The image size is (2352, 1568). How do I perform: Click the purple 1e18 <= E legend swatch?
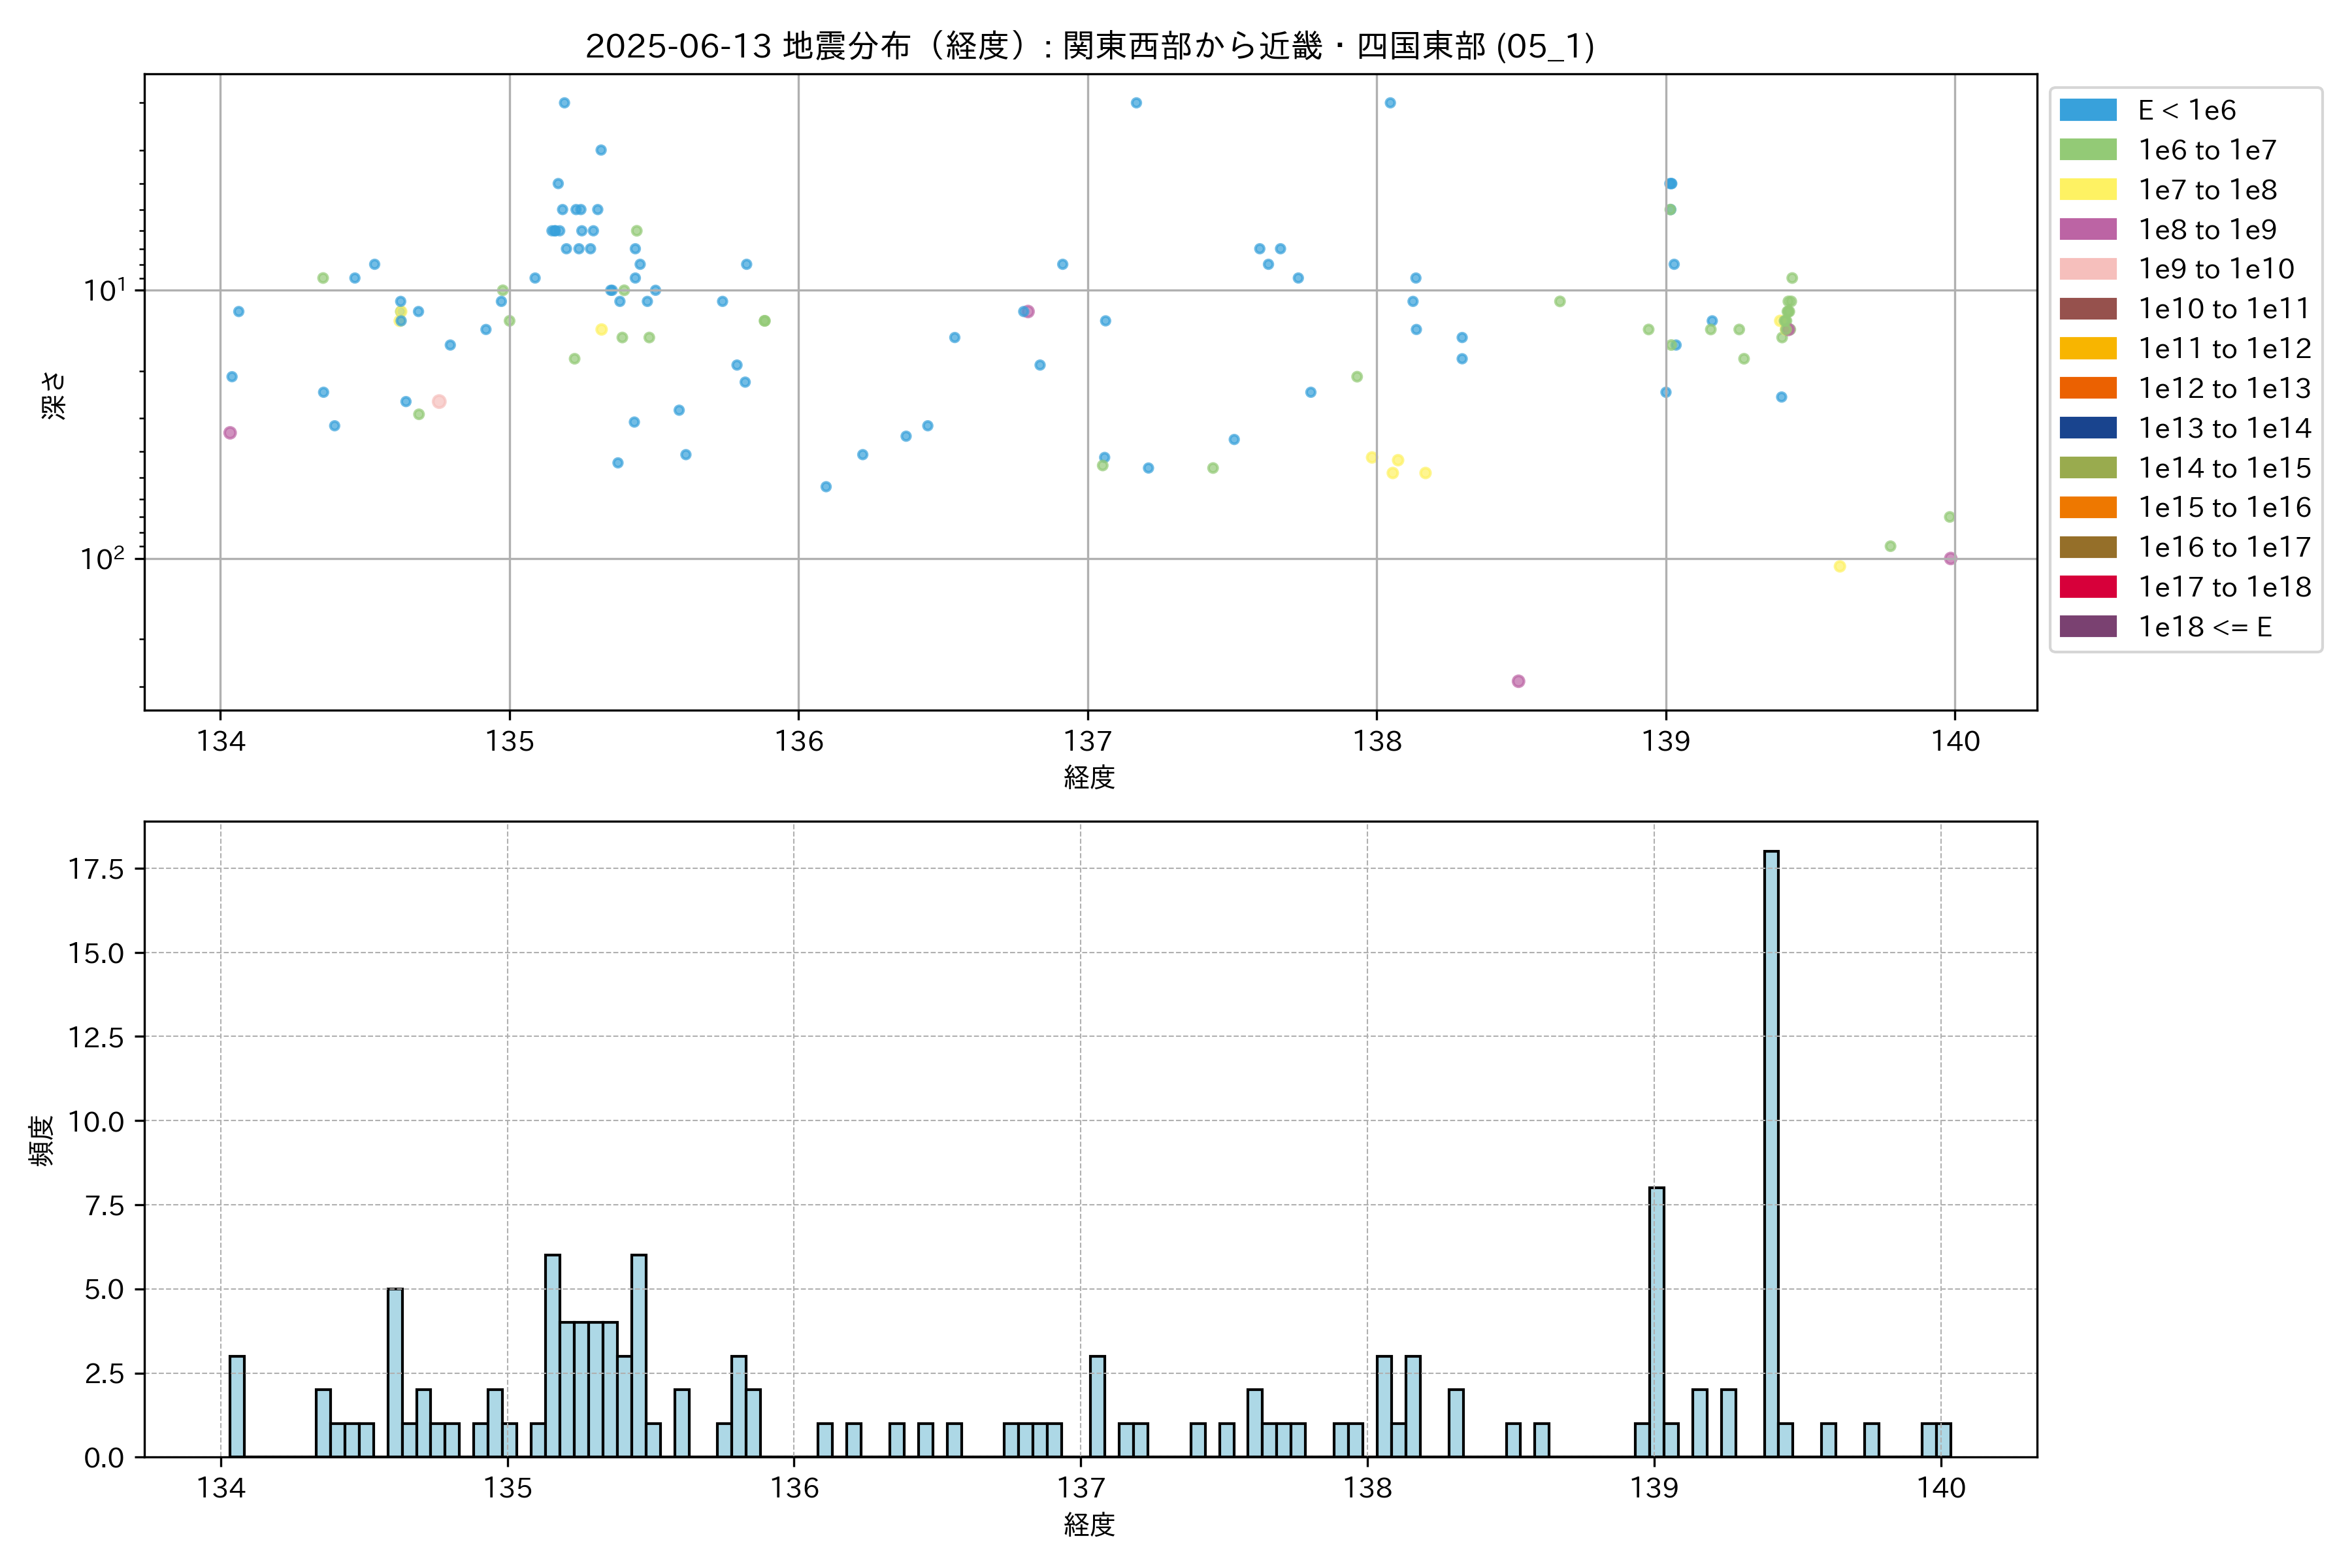pyautogui.click(x=2087, y=627)
